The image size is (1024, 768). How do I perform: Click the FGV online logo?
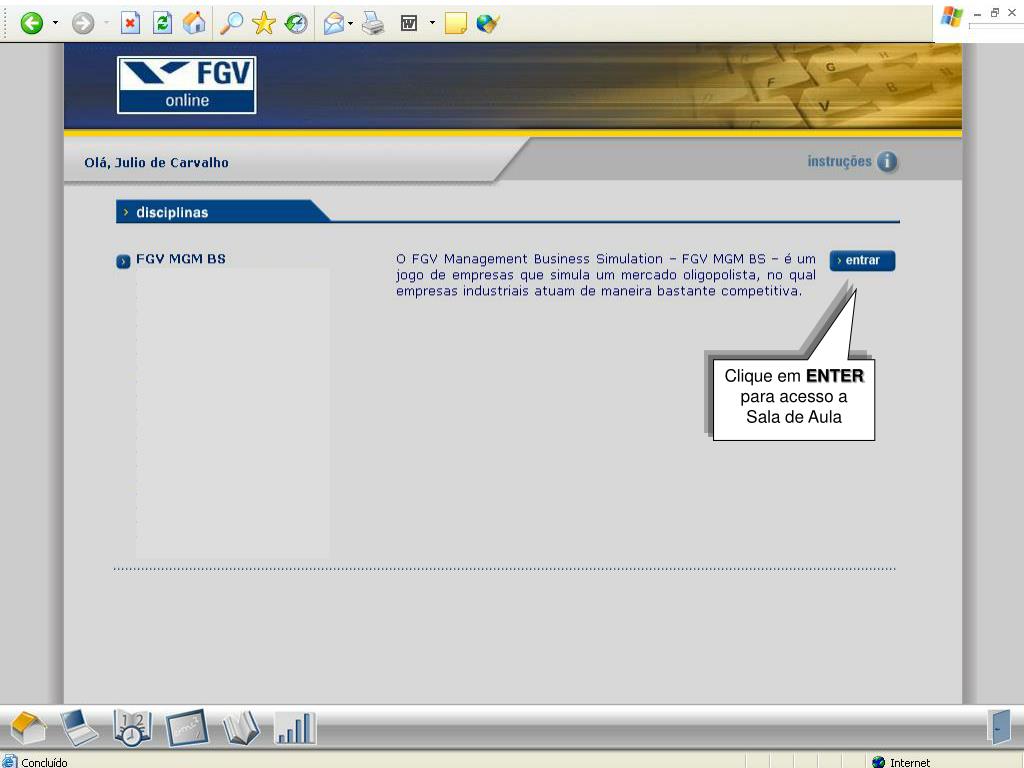[187, 85]
